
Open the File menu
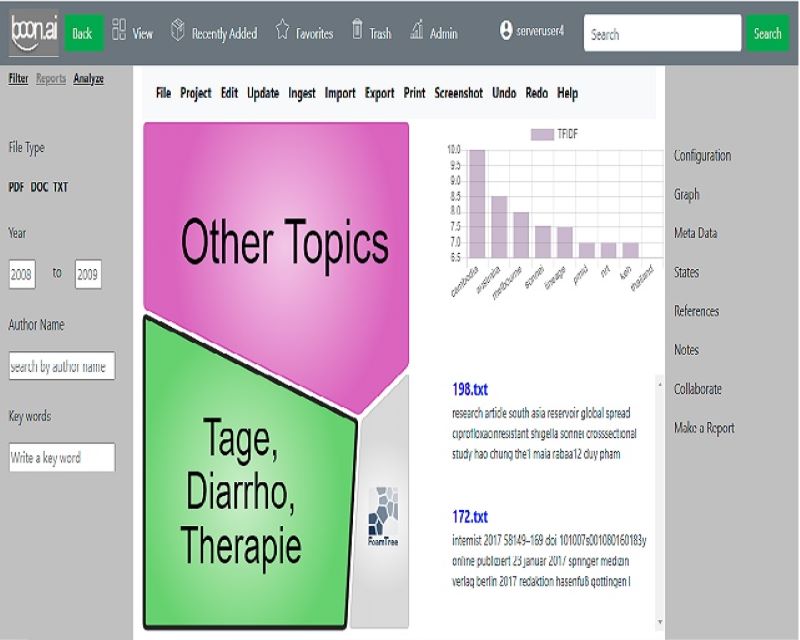point(163,93)
